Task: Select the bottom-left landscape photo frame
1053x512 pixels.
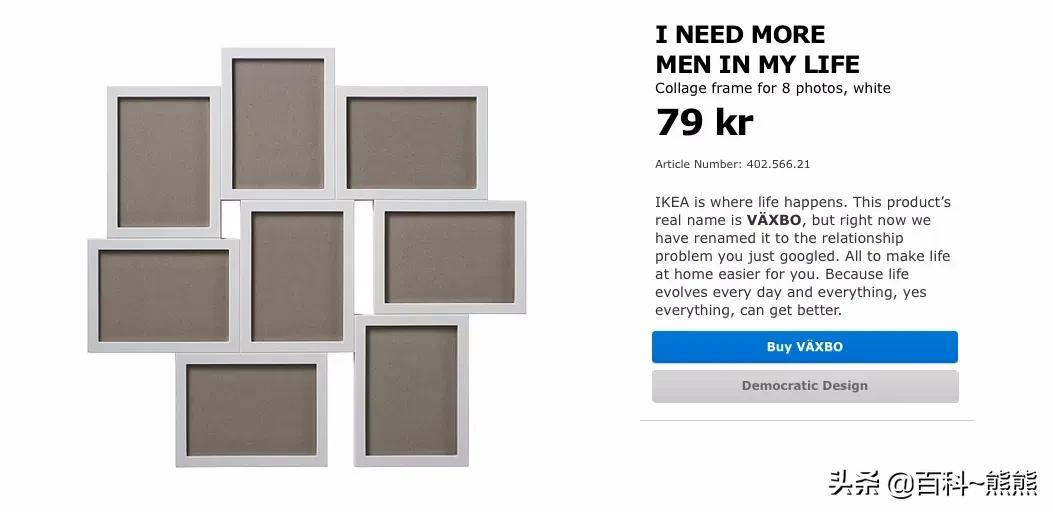Action: (252, 410)
